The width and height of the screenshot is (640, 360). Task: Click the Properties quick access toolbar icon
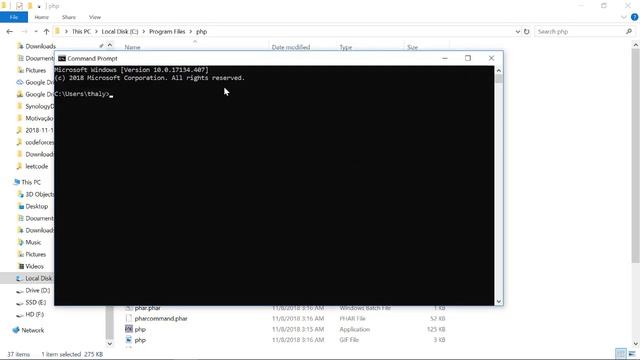(19, 6)
